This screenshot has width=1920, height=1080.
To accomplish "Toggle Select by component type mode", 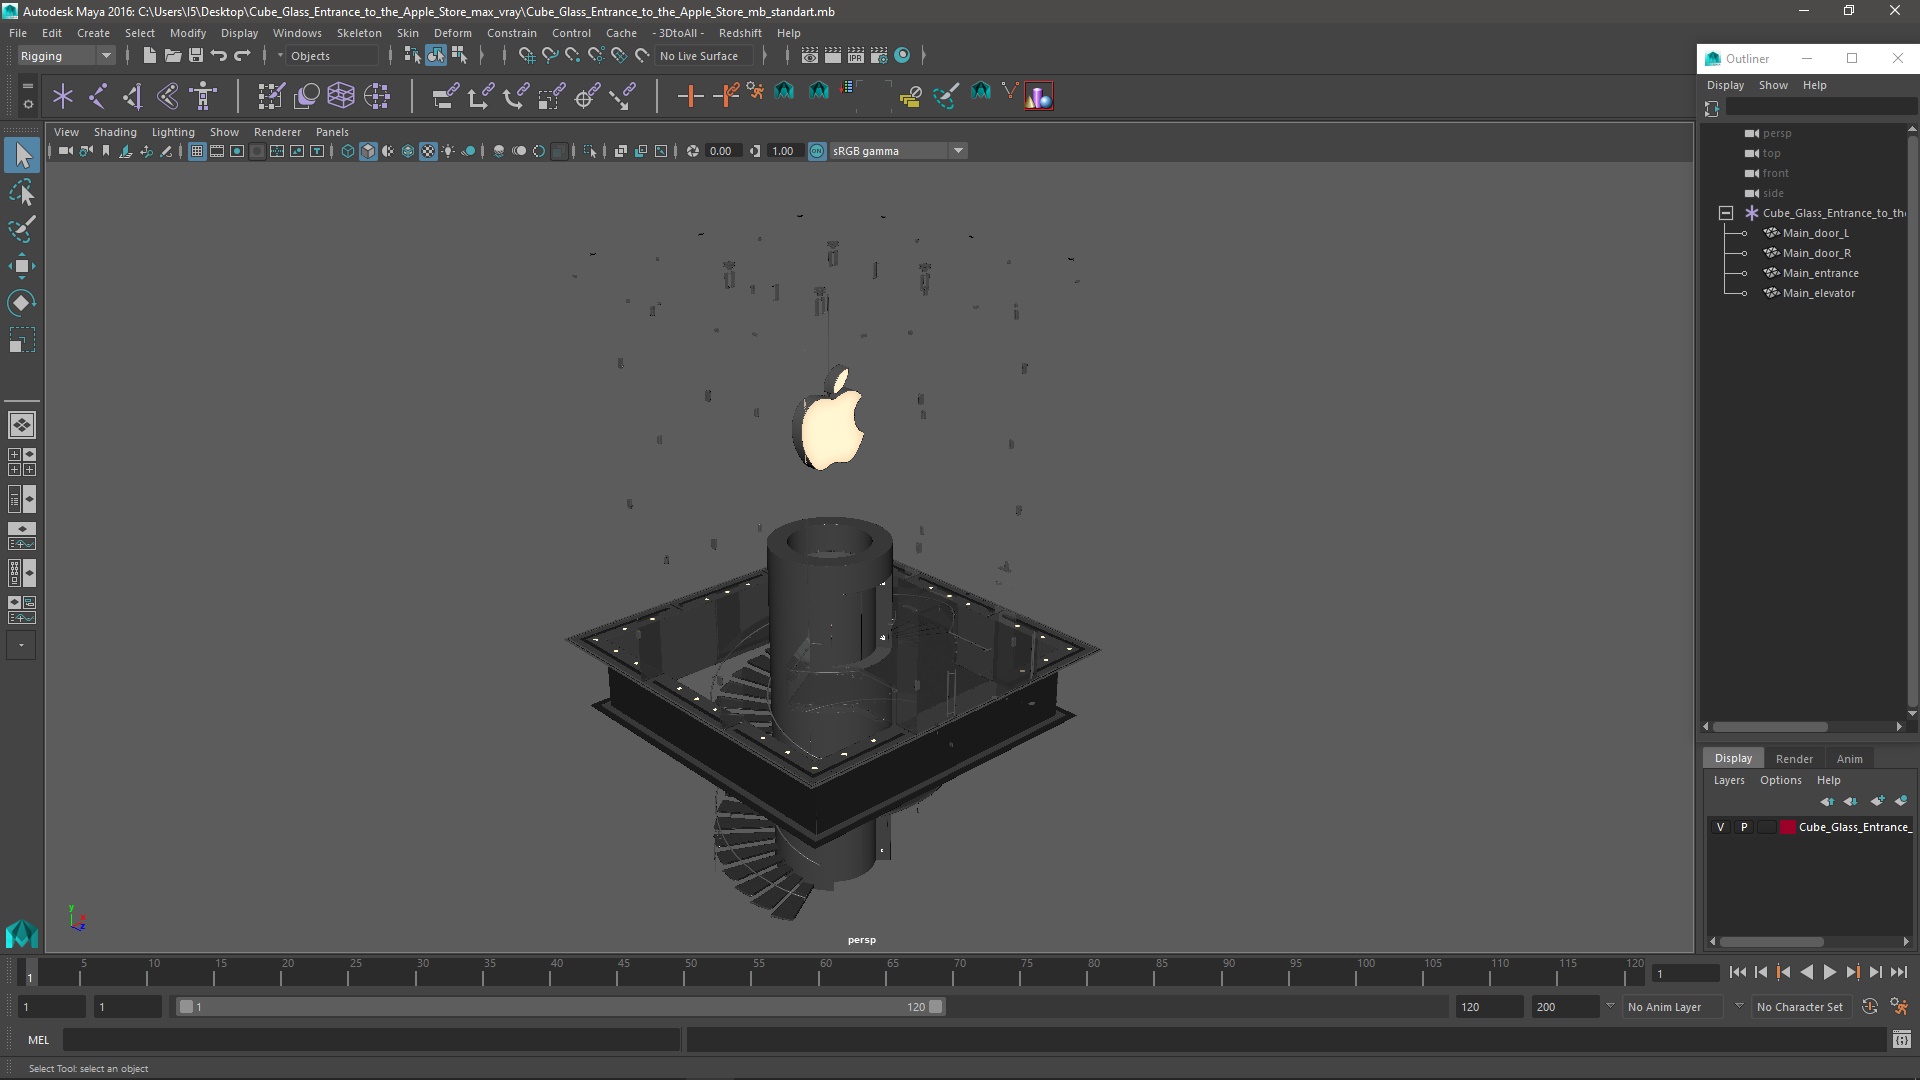I will 459,56.
